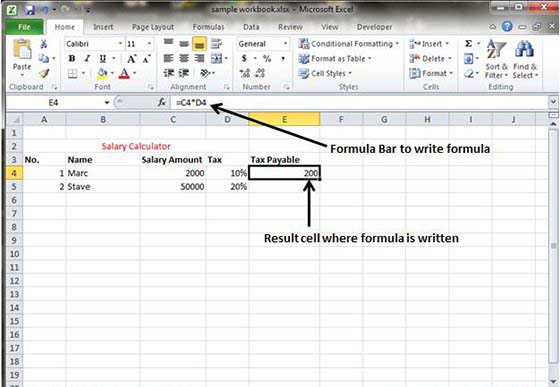
Task: Expand the formula bar
Action: point(553,102)
